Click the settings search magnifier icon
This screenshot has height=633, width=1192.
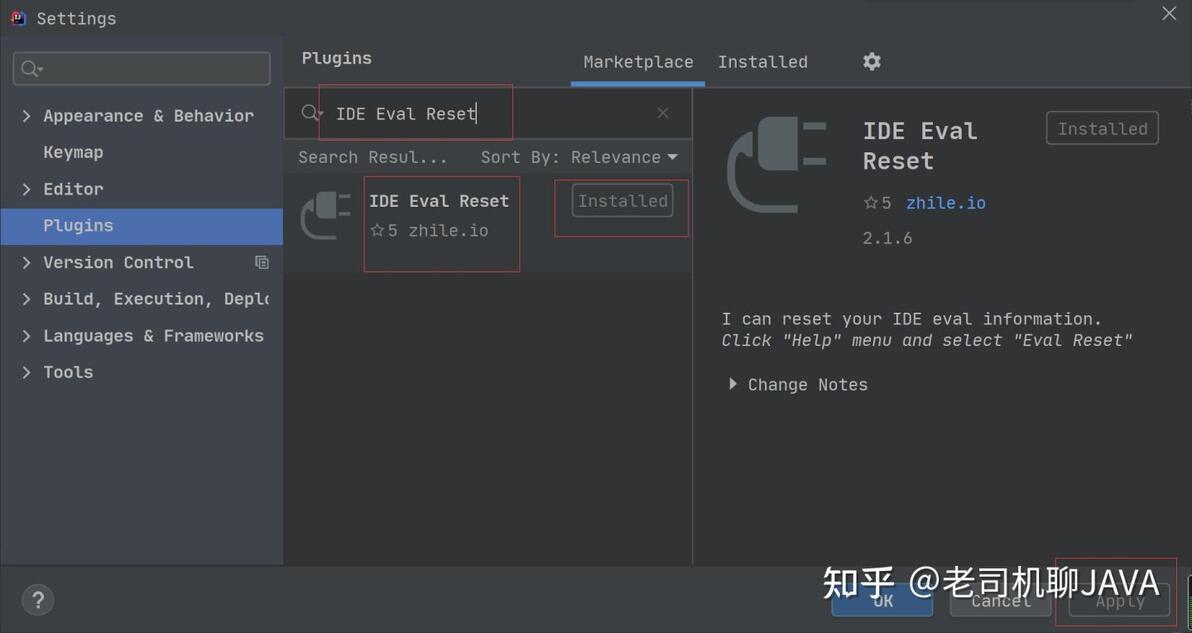(x=31, y=69)
